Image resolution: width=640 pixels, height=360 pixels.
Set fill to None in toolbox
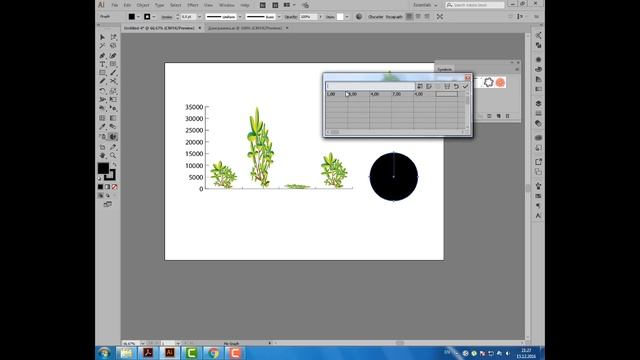(x=115, y=187)
